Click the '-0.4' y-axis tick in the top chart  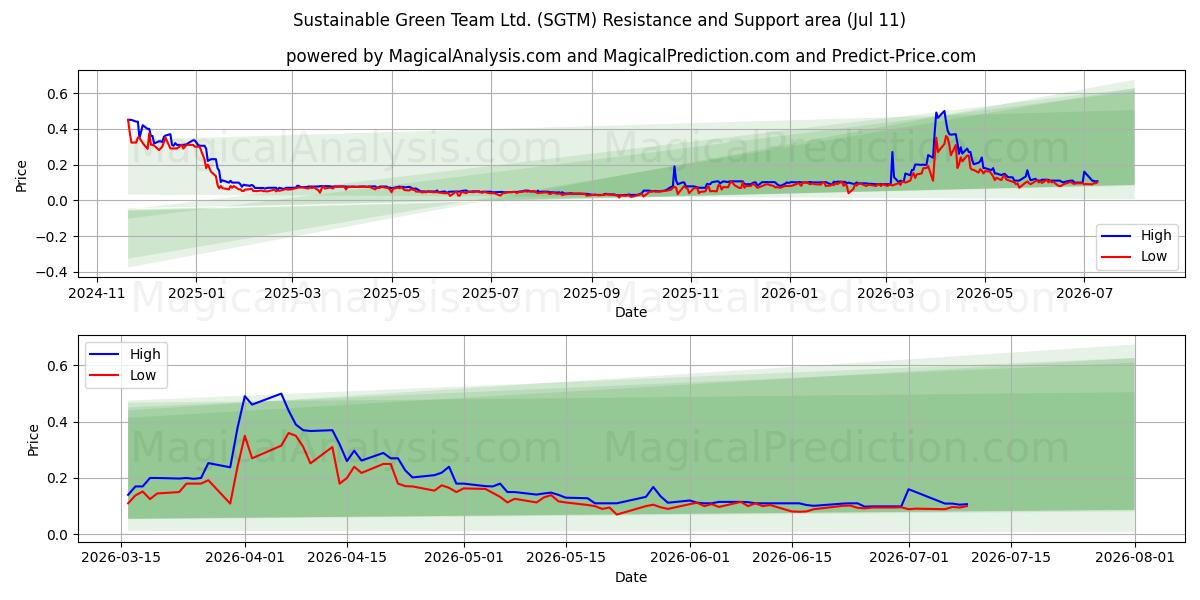point(54,273)
